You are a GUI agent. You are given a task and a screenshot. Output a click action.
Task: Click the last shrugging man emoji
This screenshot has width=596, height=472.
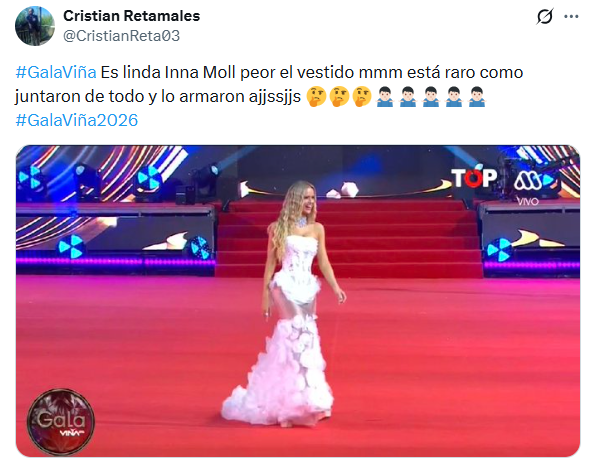click(477, 97)
